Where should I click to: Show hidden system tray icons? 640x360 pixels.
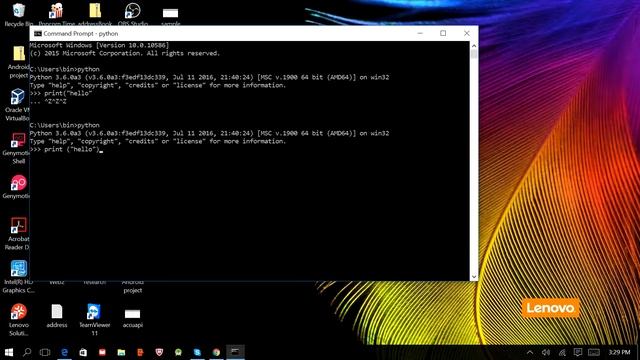[530, 352]
